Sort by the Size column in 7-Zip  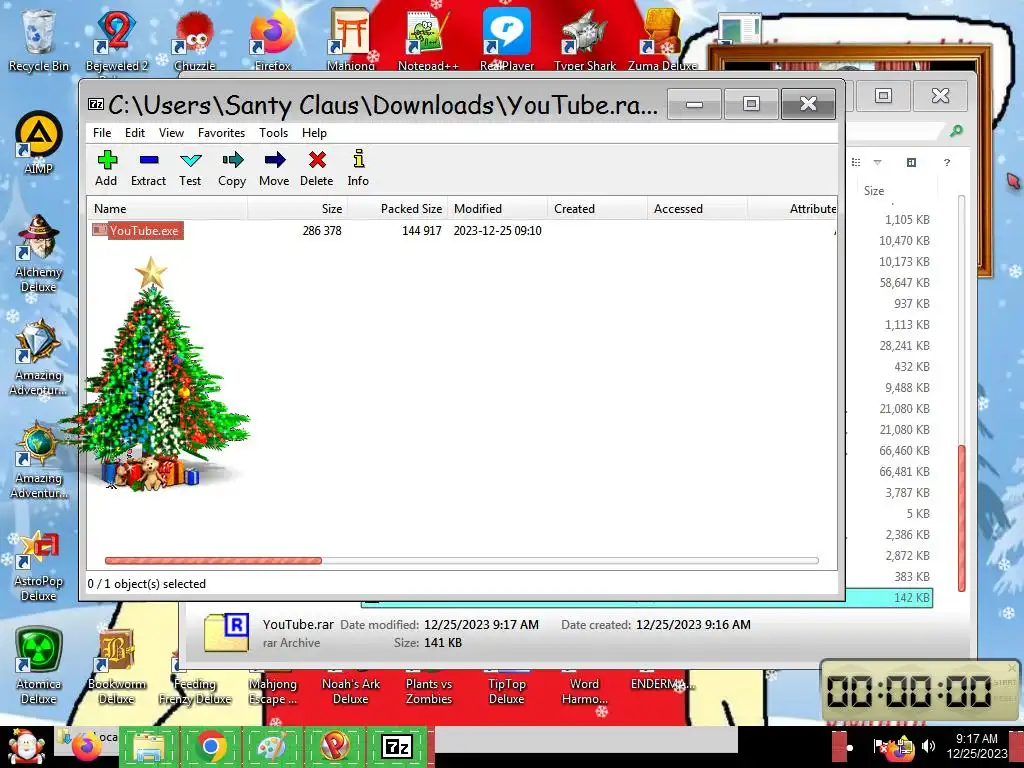pyautogui.click(x=298, y=209)
